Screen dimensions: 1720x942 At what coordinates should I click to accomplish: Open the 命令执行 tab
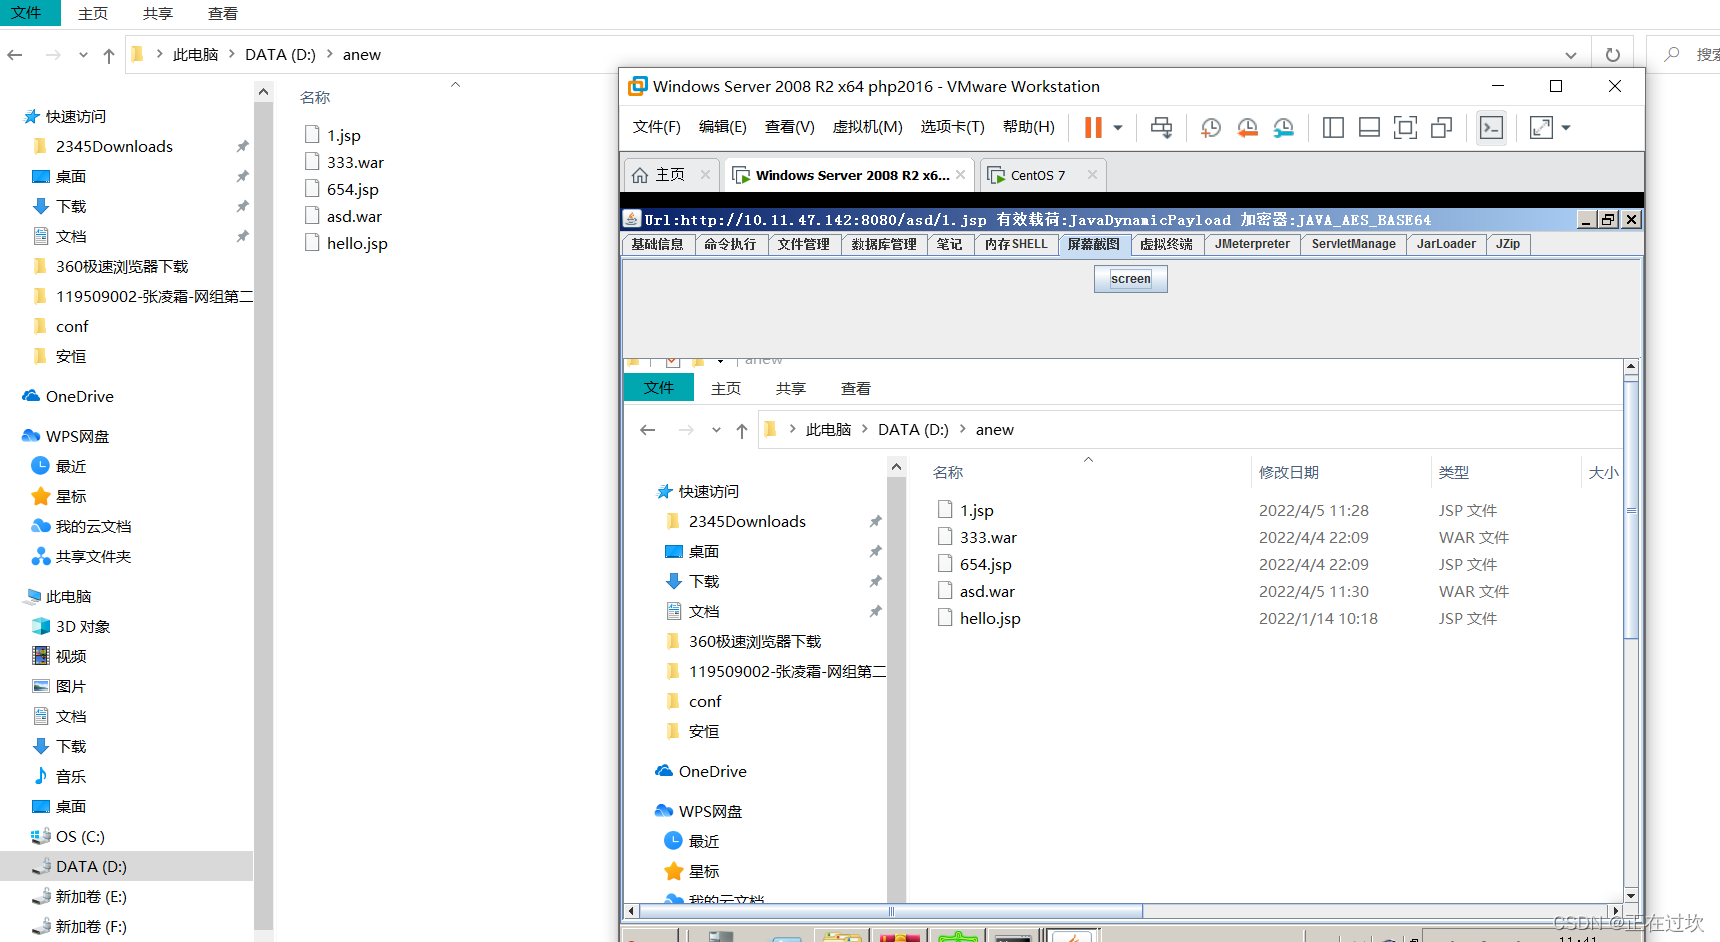[x=730, y=244]
